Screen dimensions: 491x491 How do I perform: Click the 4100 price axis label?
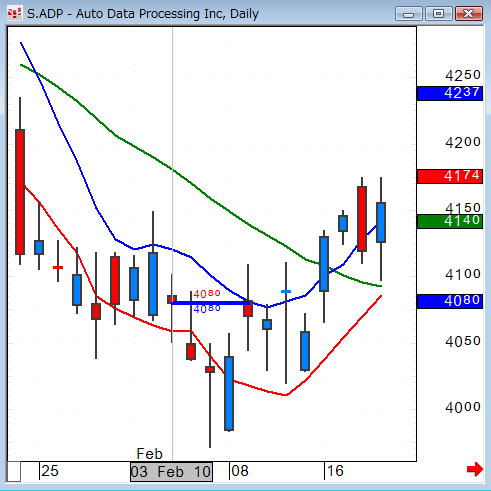(x=463, y=274)
